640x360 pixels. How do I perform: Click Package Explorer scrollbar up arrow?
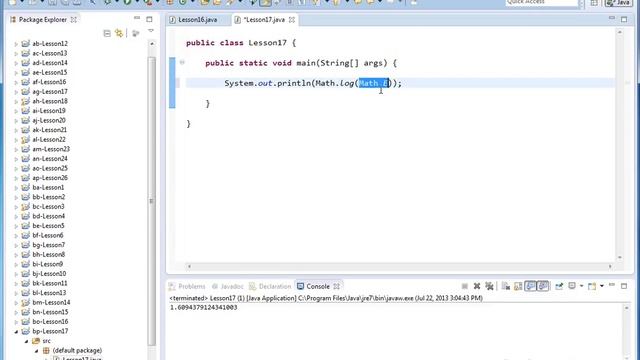coord(152,44)
